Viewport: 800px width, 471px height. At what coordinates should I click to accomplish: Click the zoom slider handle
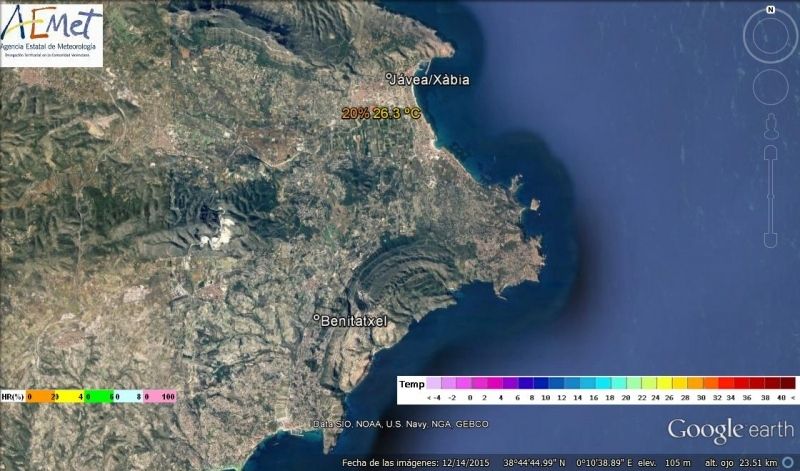[x=770, y=195]
